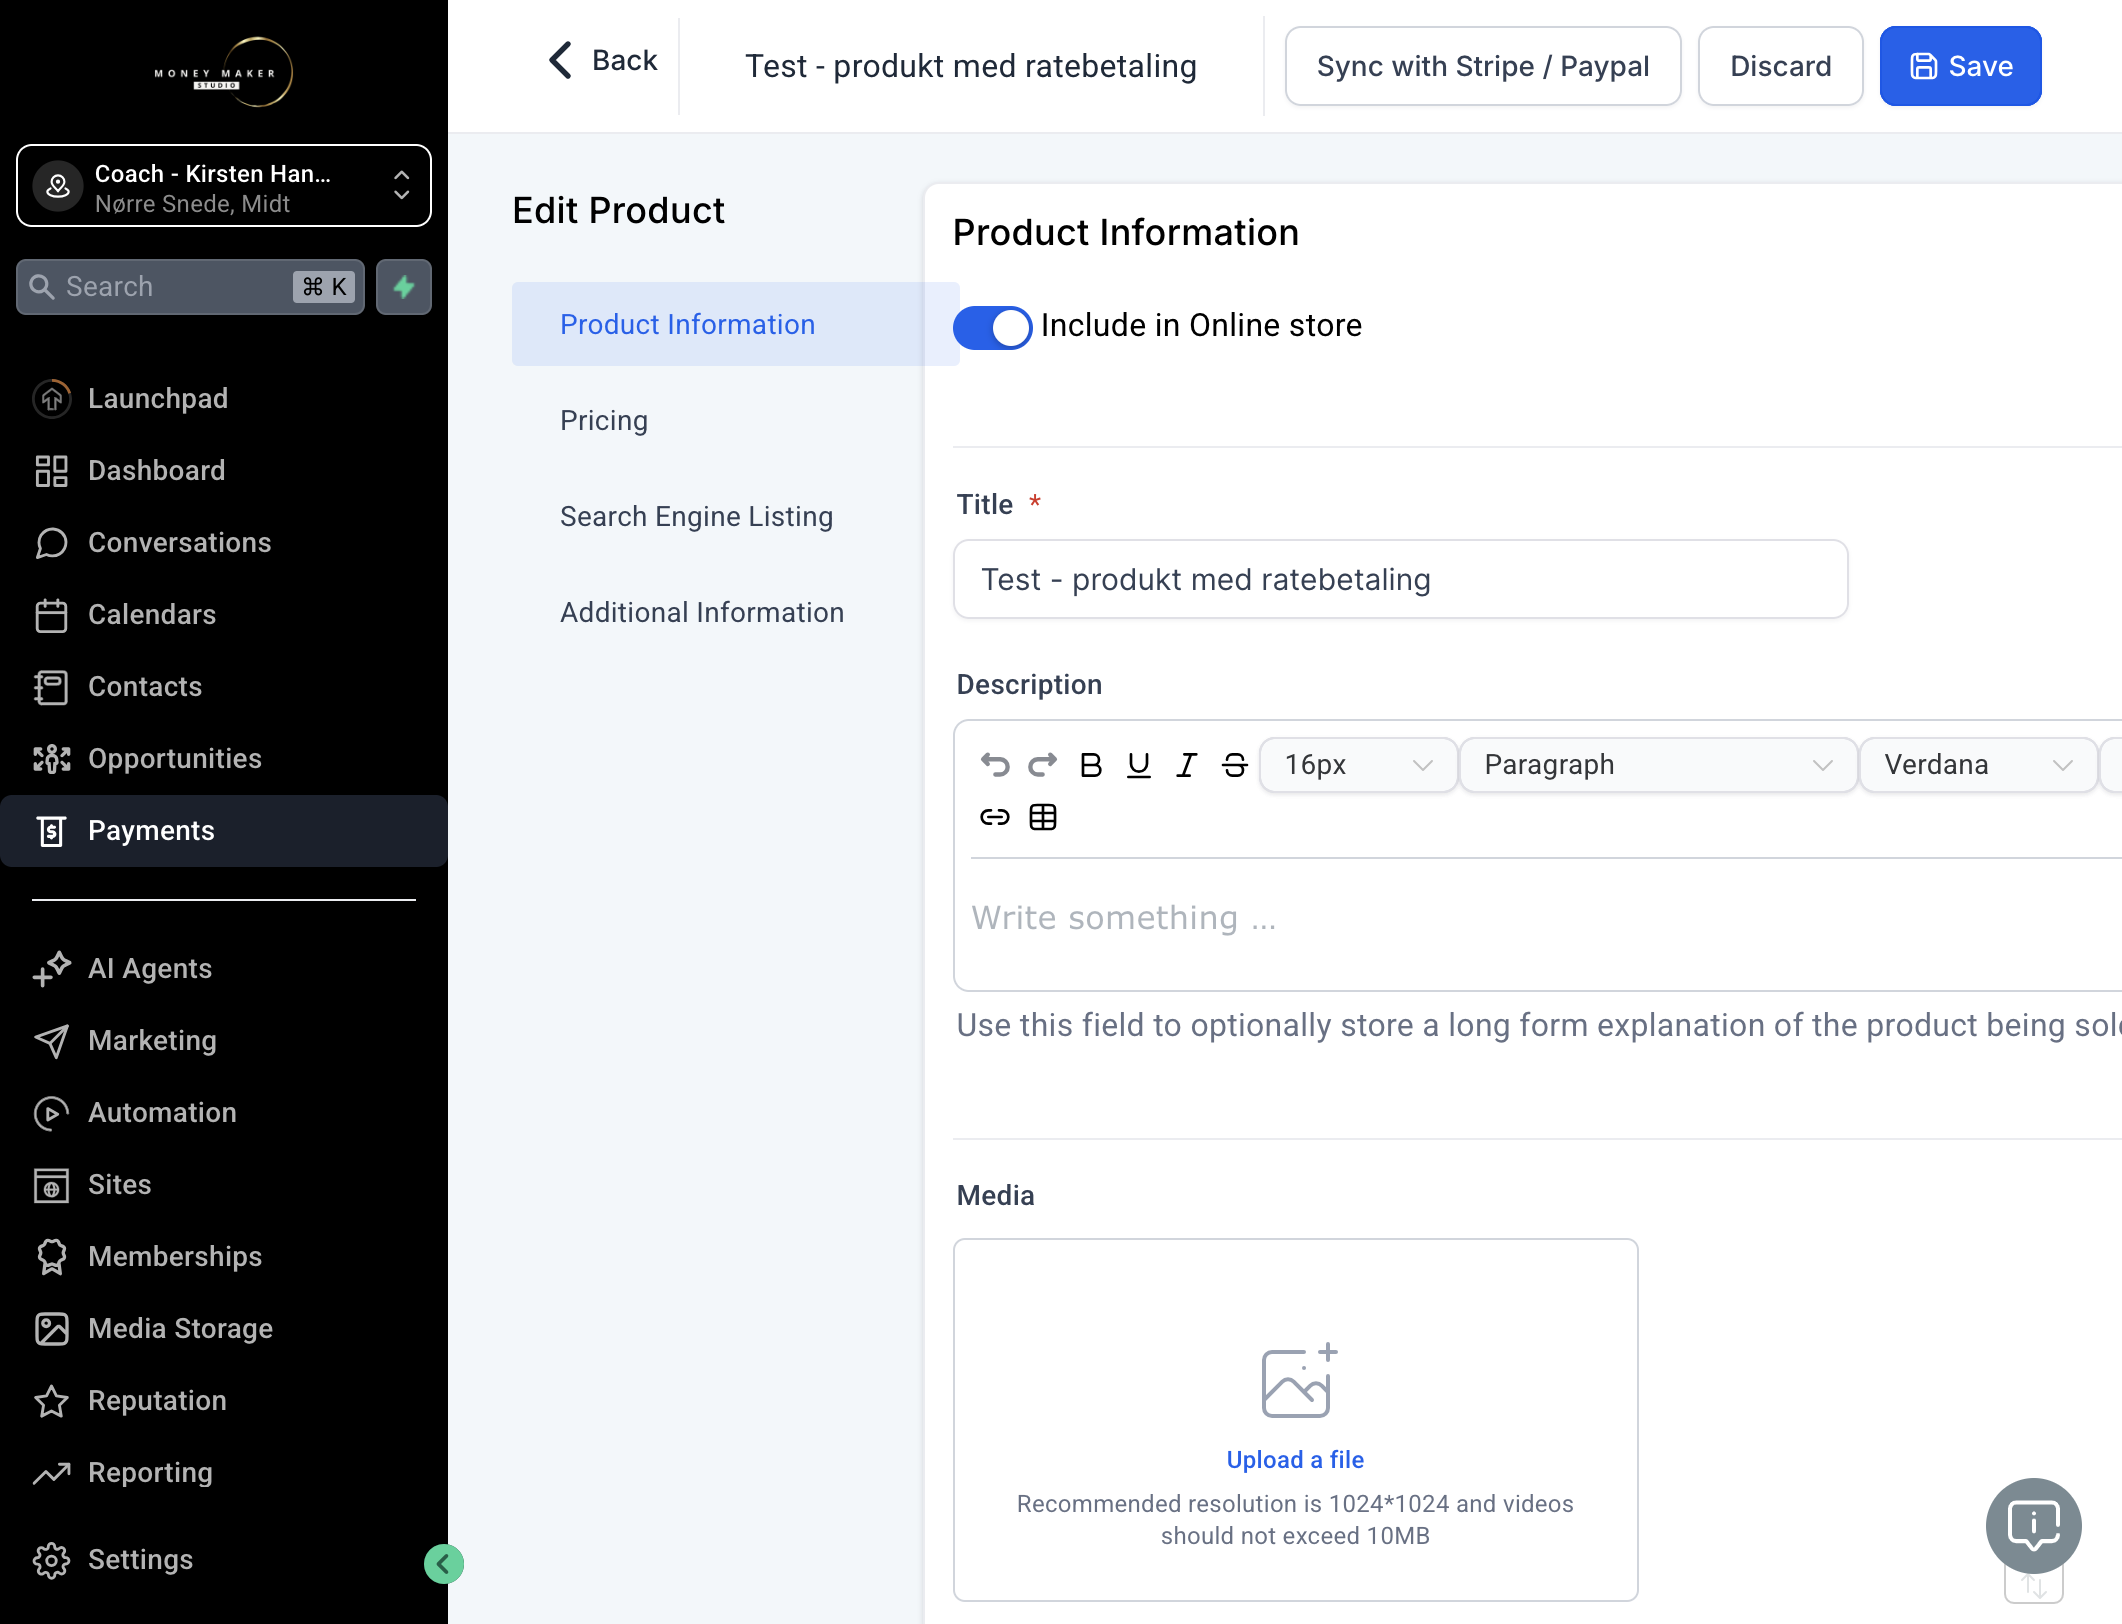The width and height of the screenshot is (2122, 1624).
Task: Insert a table with the grid icon
Action: pos(1043,817)
